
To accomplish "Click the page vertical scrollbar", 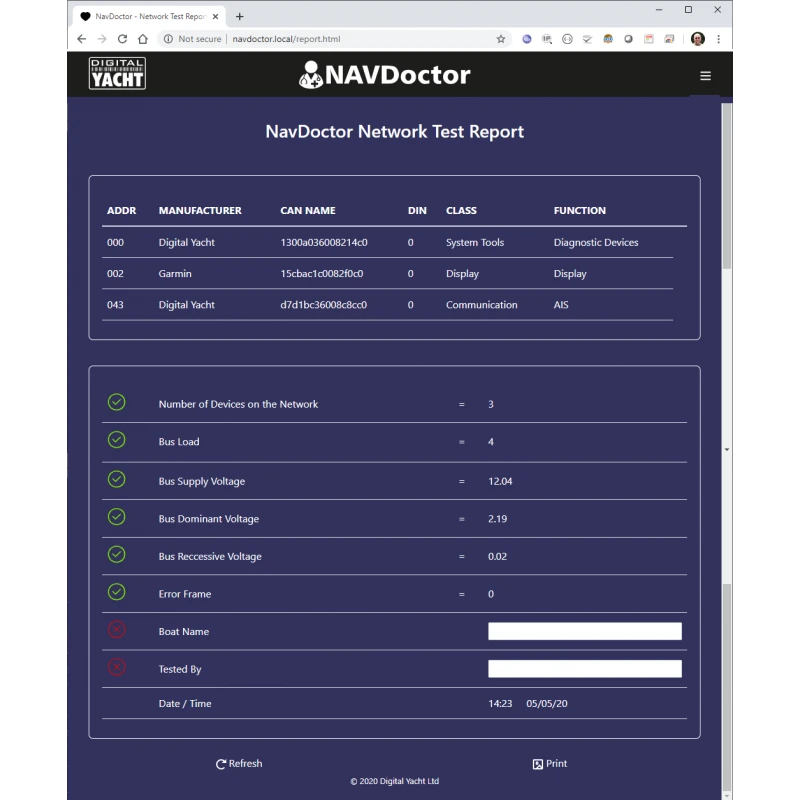I will pos(727,300).
